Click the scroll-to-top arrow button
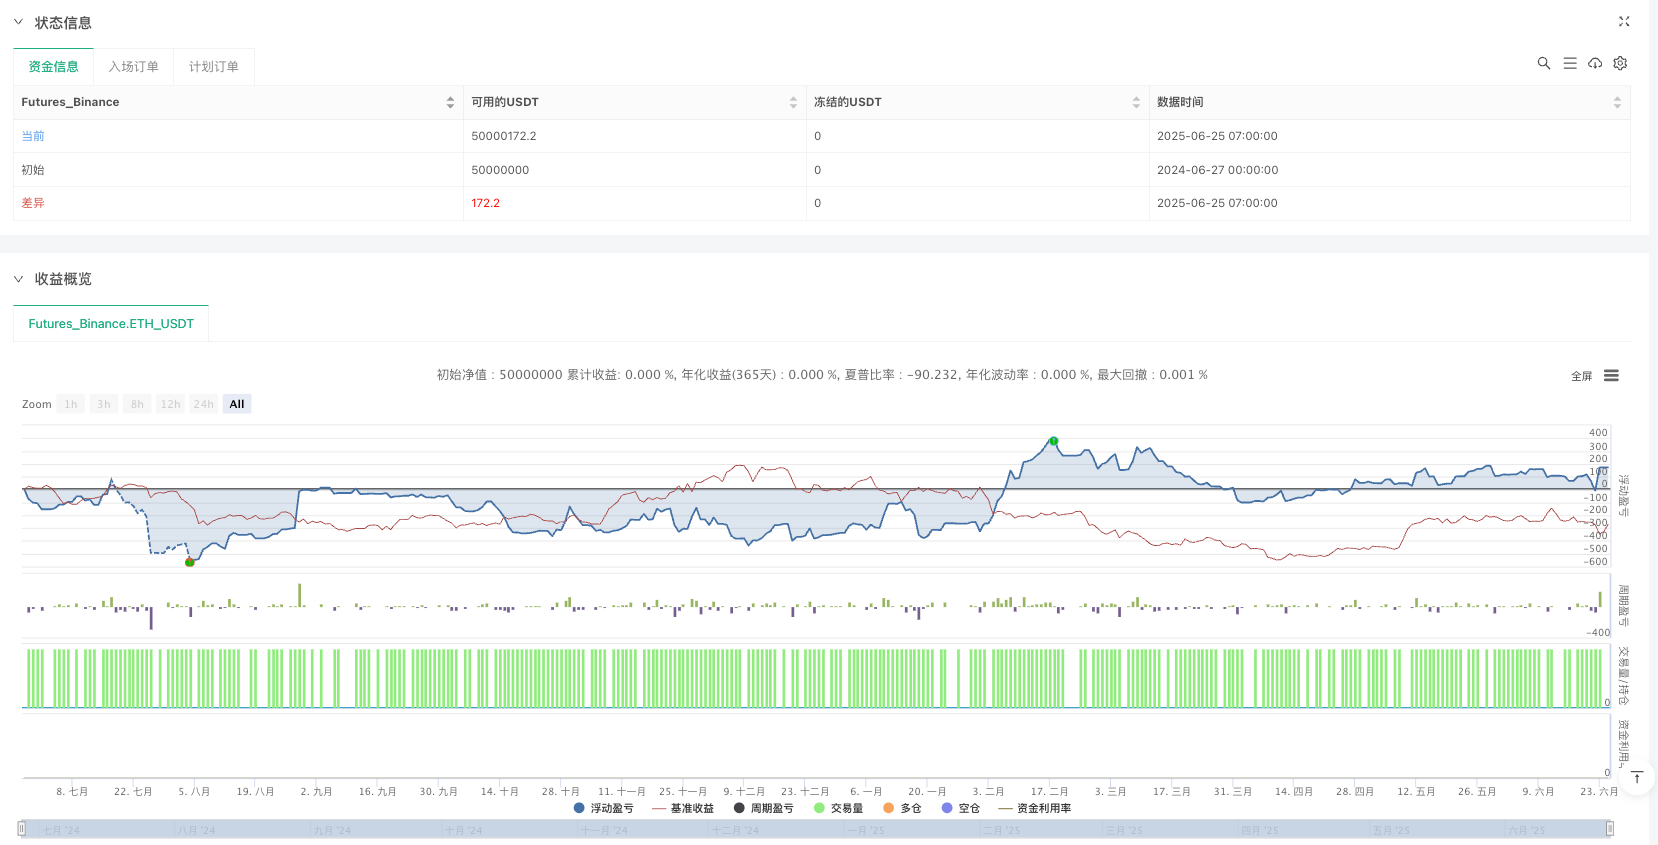This screenshot has width=1658, height=845. (x=1637, y=777)
